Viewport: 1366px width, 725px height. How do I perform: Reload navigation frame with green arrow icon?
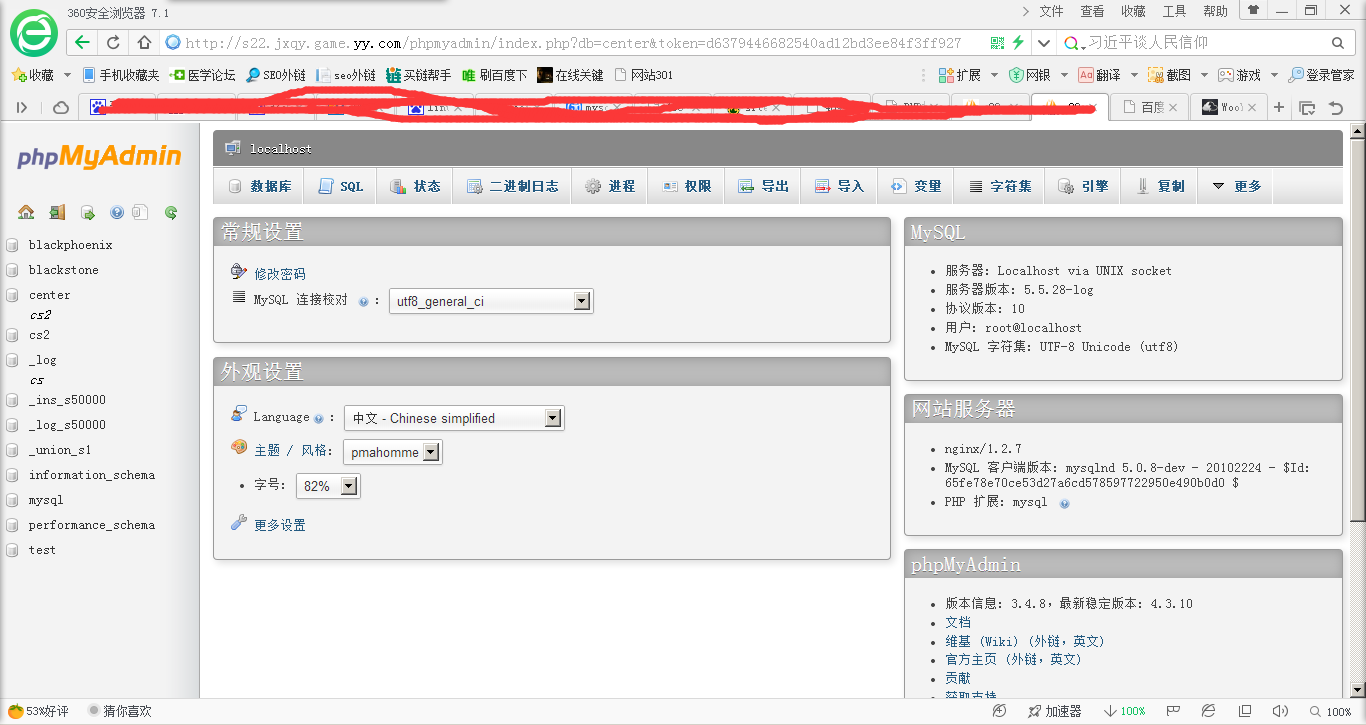[x=171, y=212]
